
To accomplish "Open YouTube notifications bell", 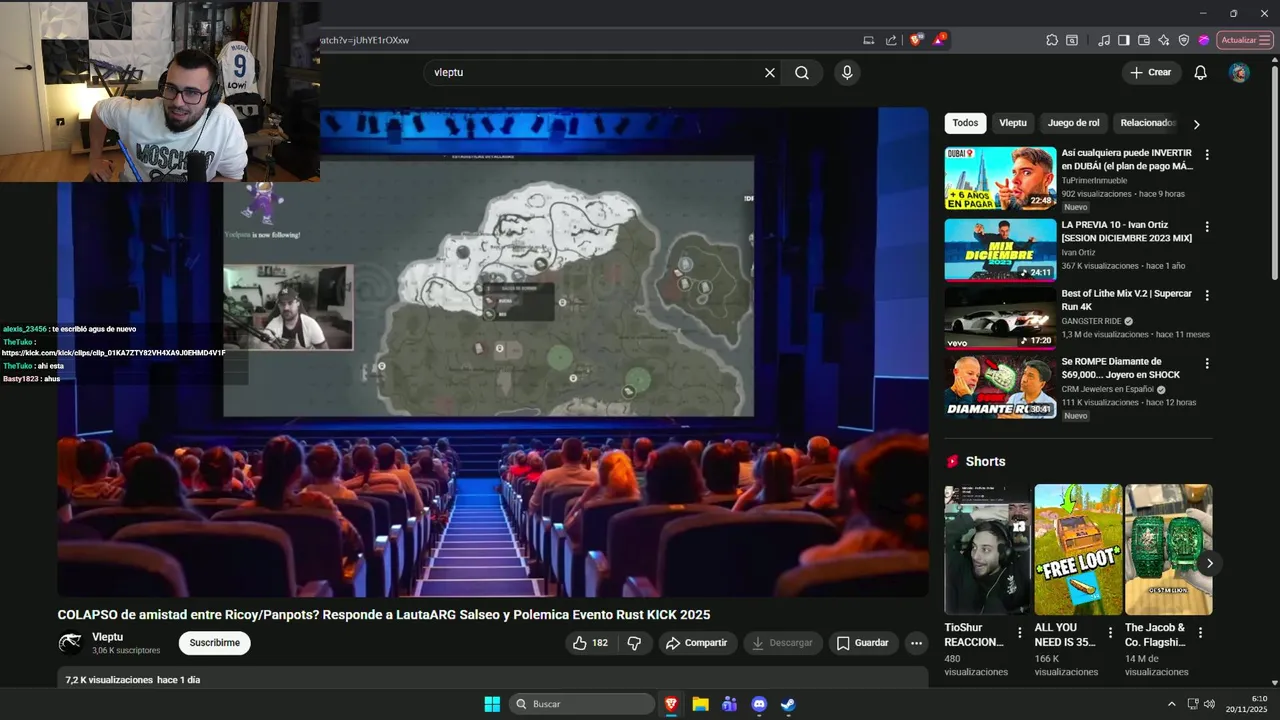I will tap(1200, 72).
